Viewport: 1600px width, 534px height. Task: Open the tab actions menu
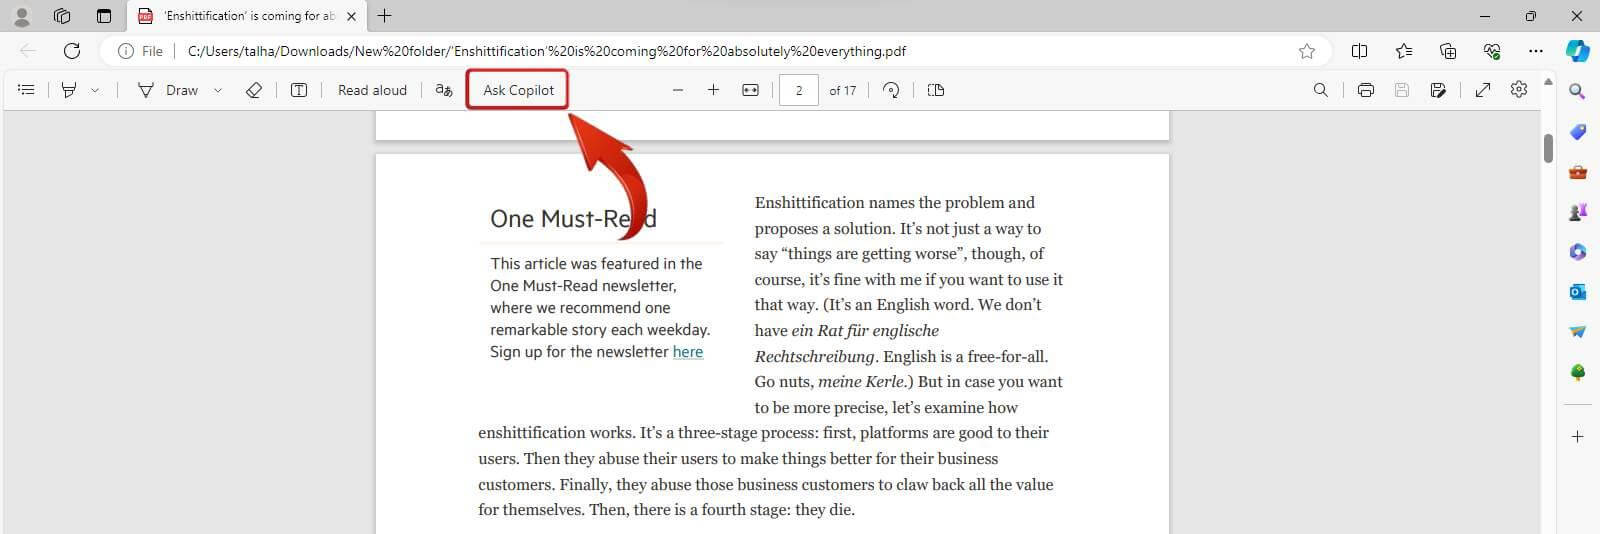103,16
